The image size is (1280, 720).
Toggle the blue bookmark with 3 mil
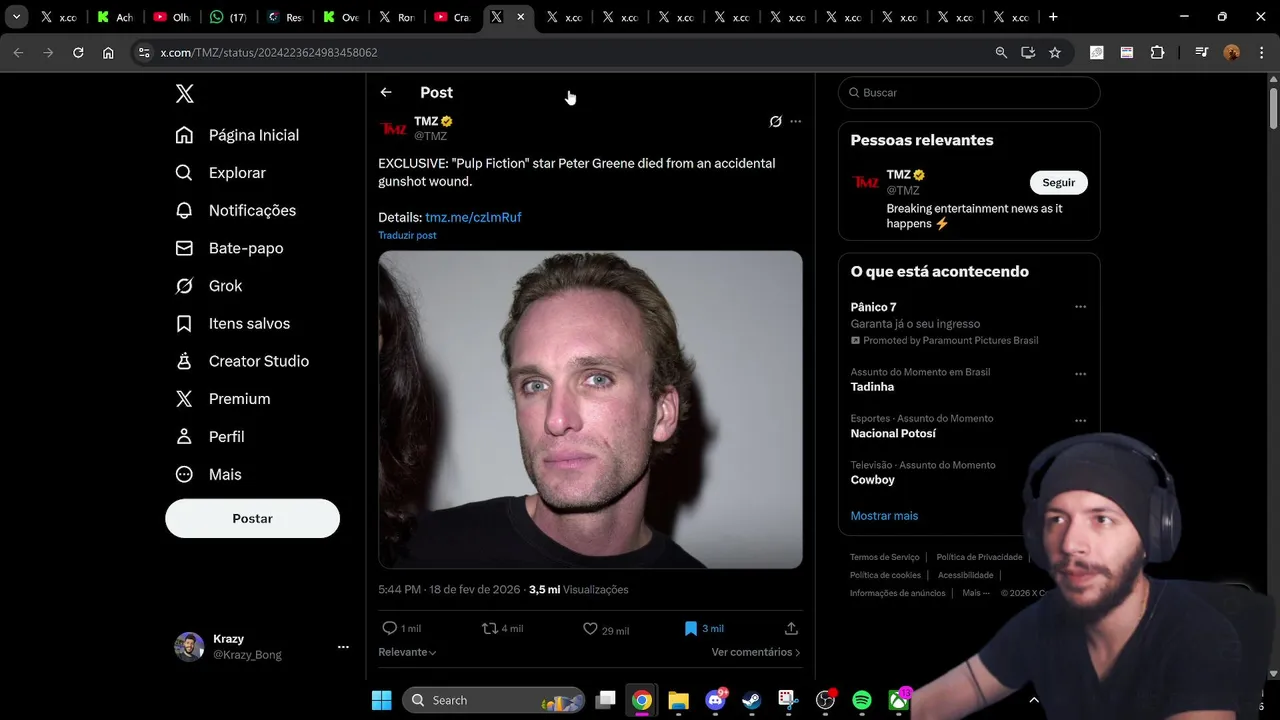(x=690, y=628)
